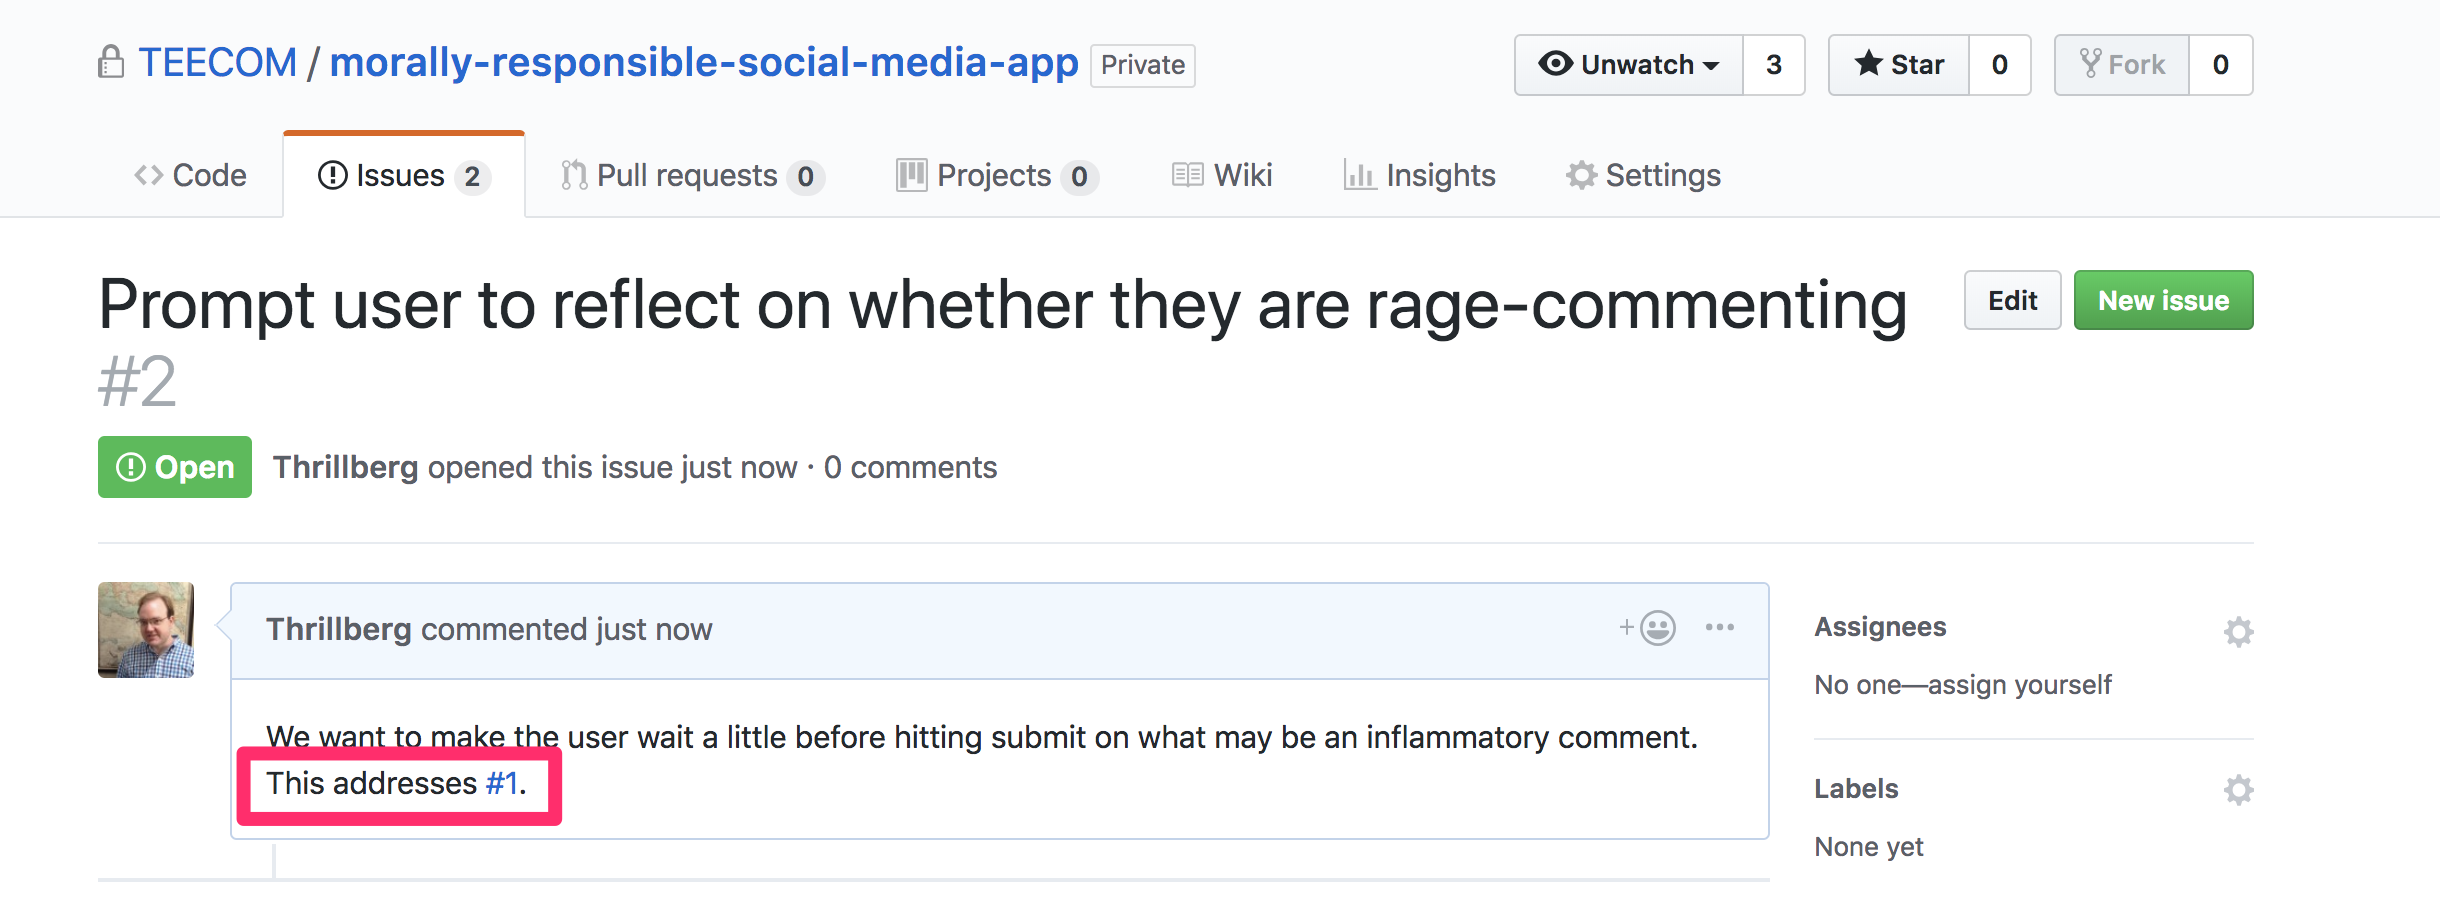Viewport: 2440px width, 898px height.
Task: View the watchers count of 3
Action: point(1774,65)
